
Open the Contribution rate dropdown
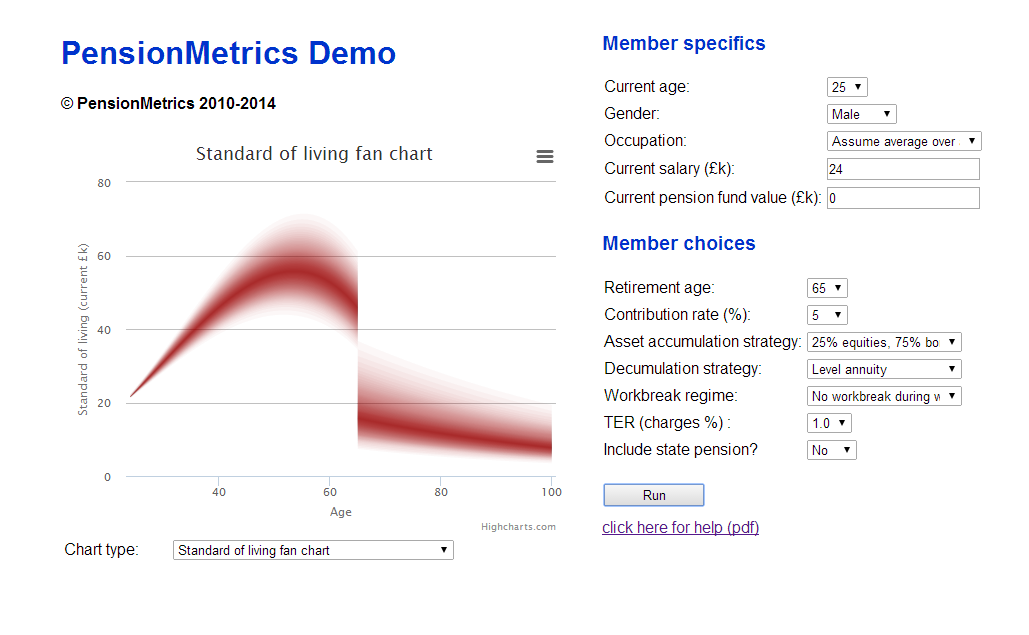827,315
